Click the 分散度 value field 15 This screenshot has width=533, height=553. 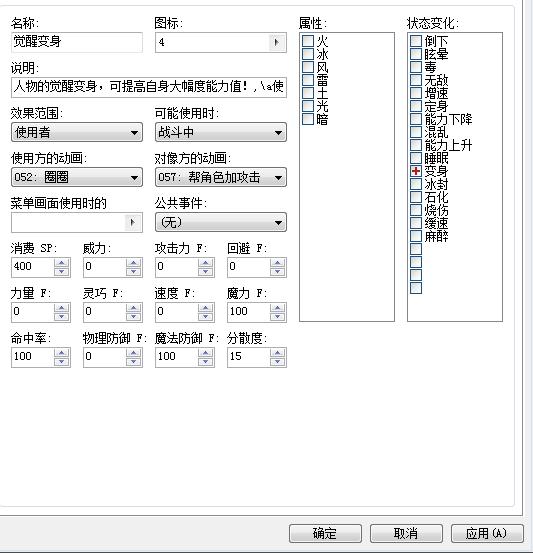(x=248, y=357)
